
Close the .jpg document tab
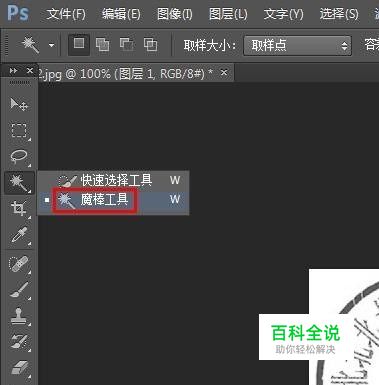click(224, 72)
